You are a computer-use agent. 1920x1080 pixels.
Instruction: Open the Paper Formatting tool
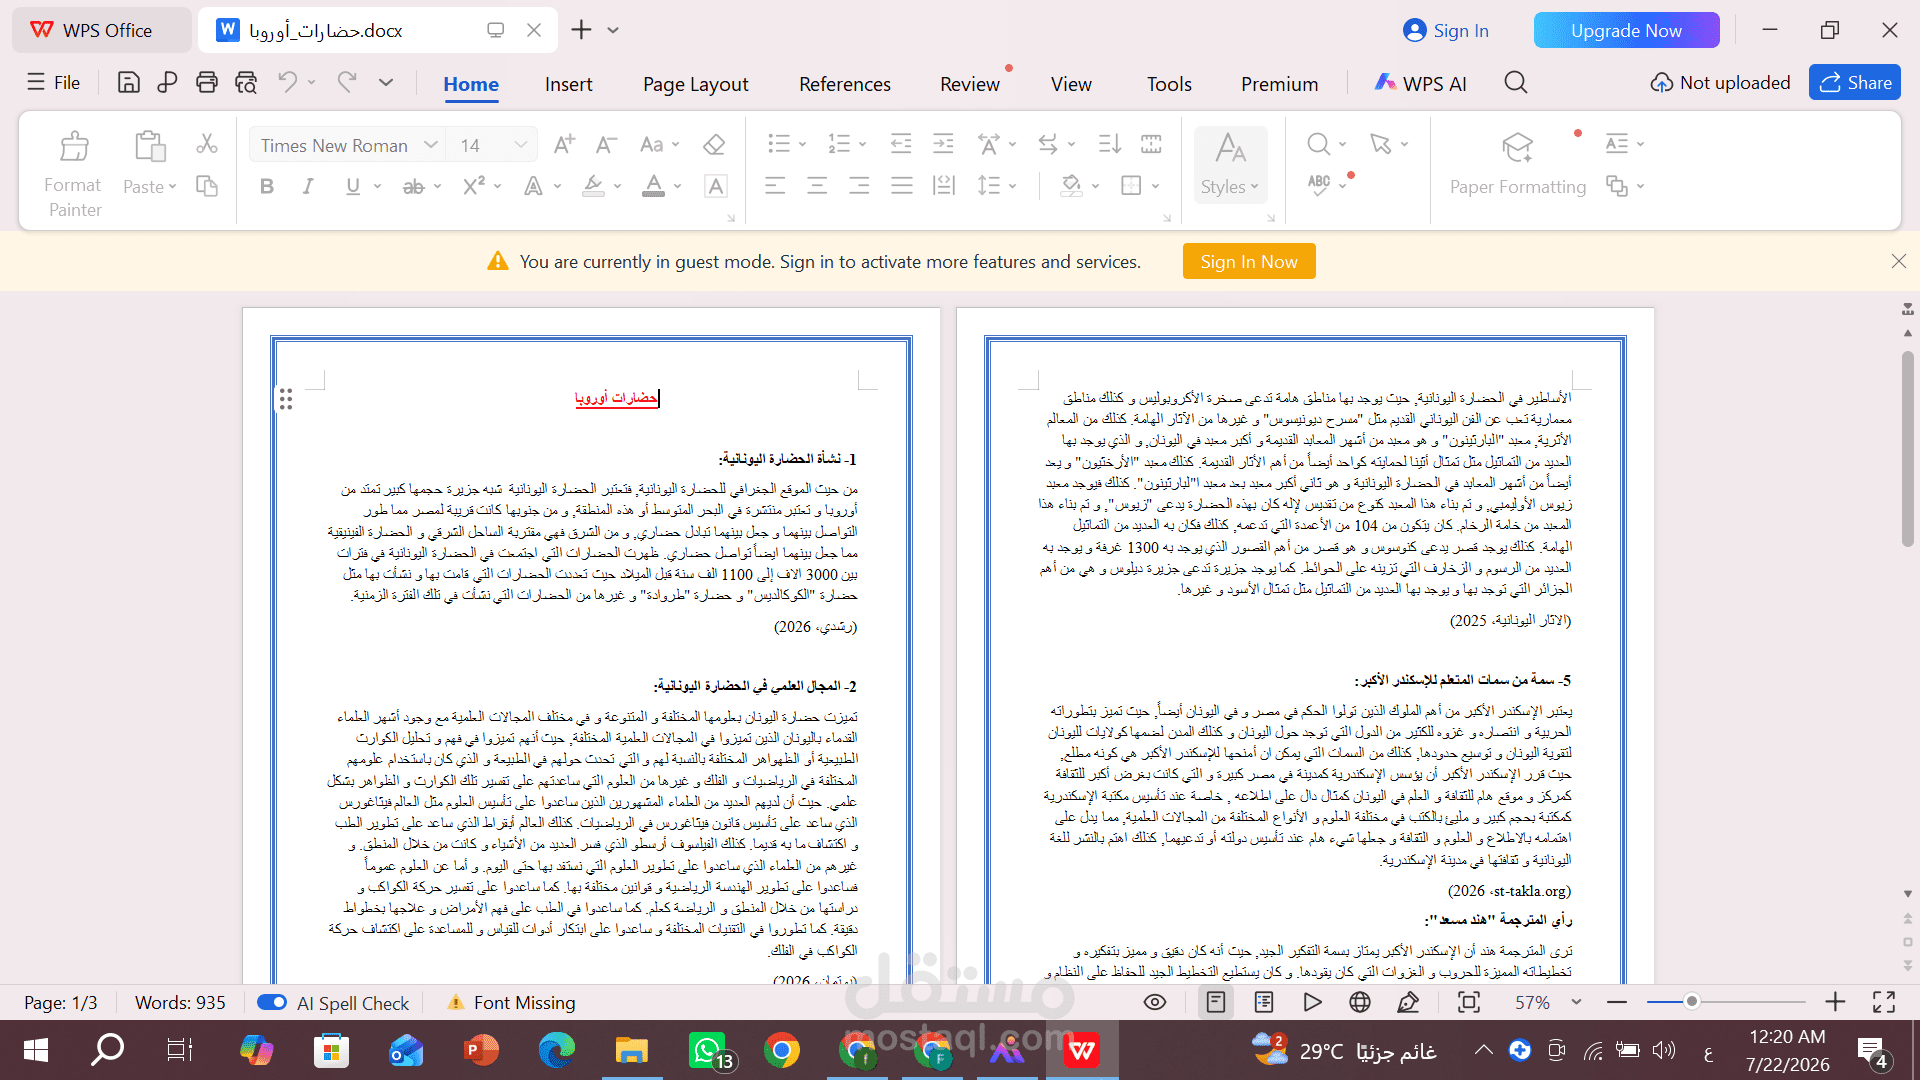coord(1518,163)
